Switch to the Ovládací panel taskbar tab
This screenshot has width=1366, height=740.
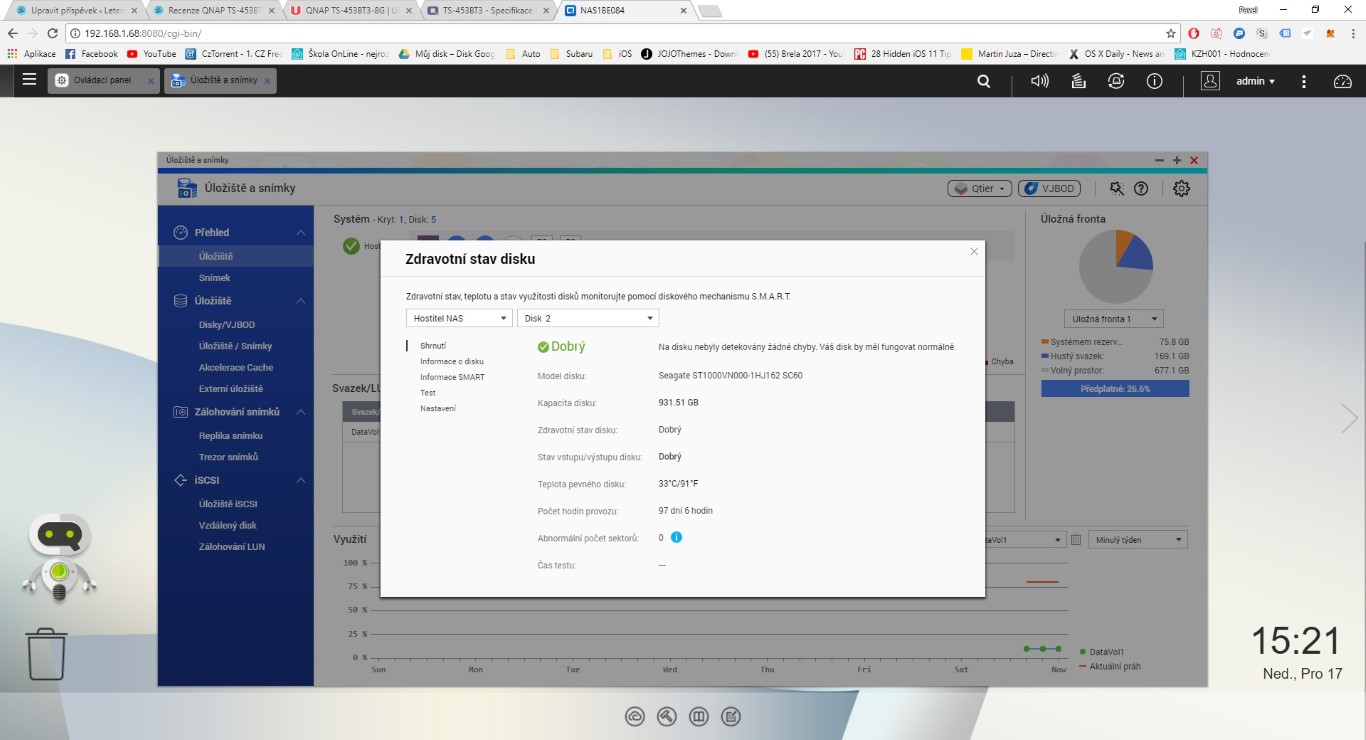tap(103, 80)
